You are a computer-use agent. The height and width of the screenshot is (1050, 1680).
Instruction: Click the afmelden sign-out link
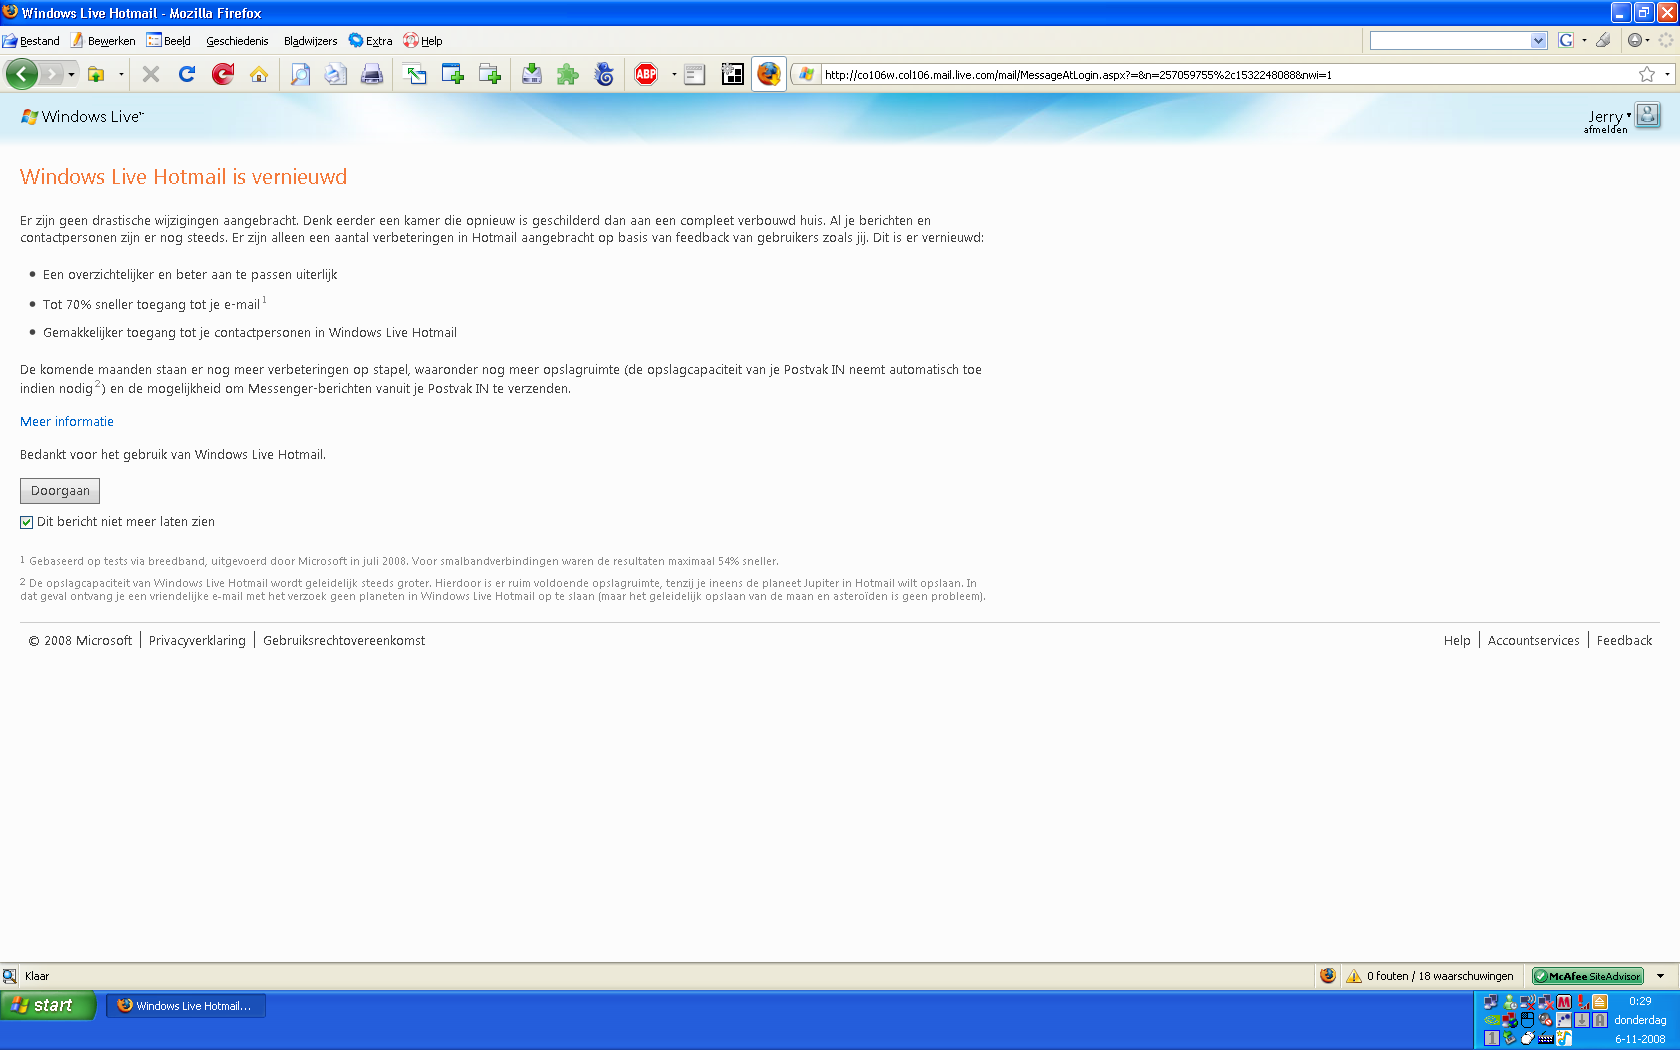tap(1605, 130)
